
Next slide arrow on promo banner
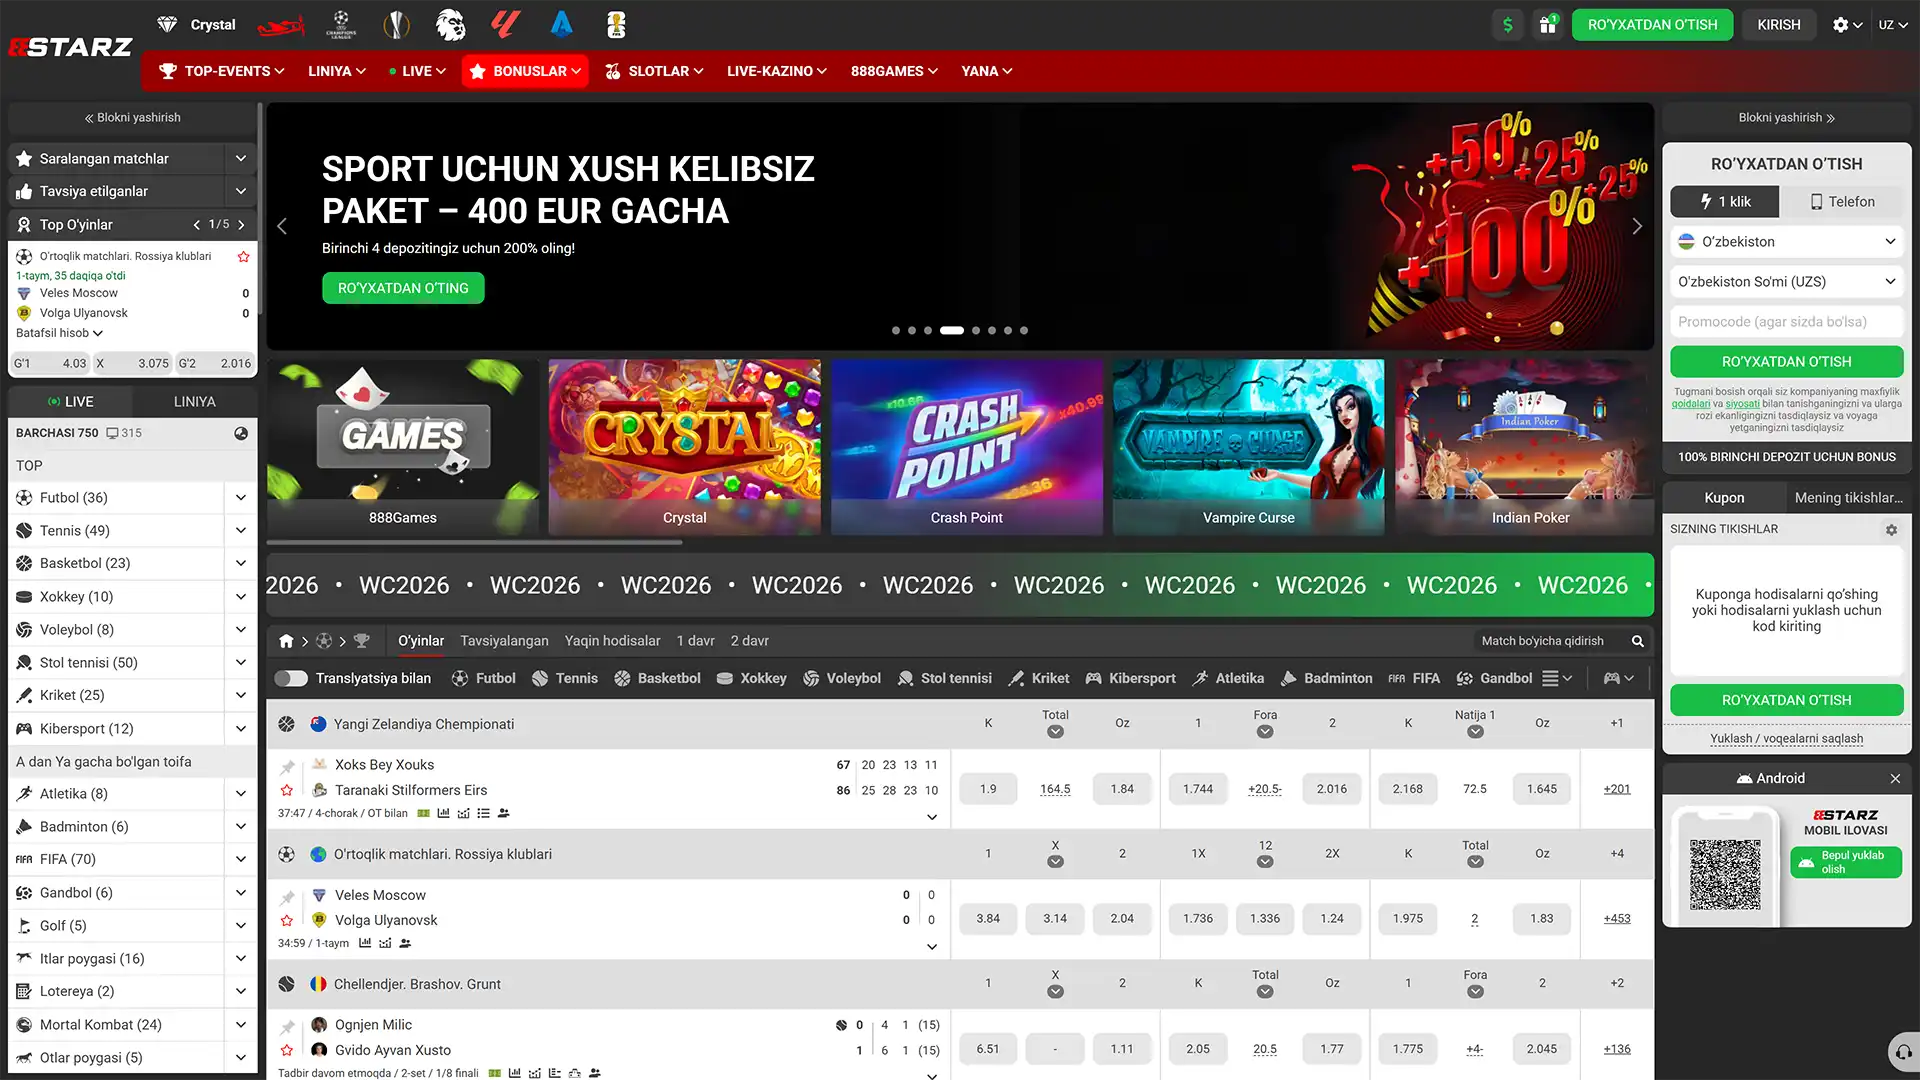point(1637,226)
